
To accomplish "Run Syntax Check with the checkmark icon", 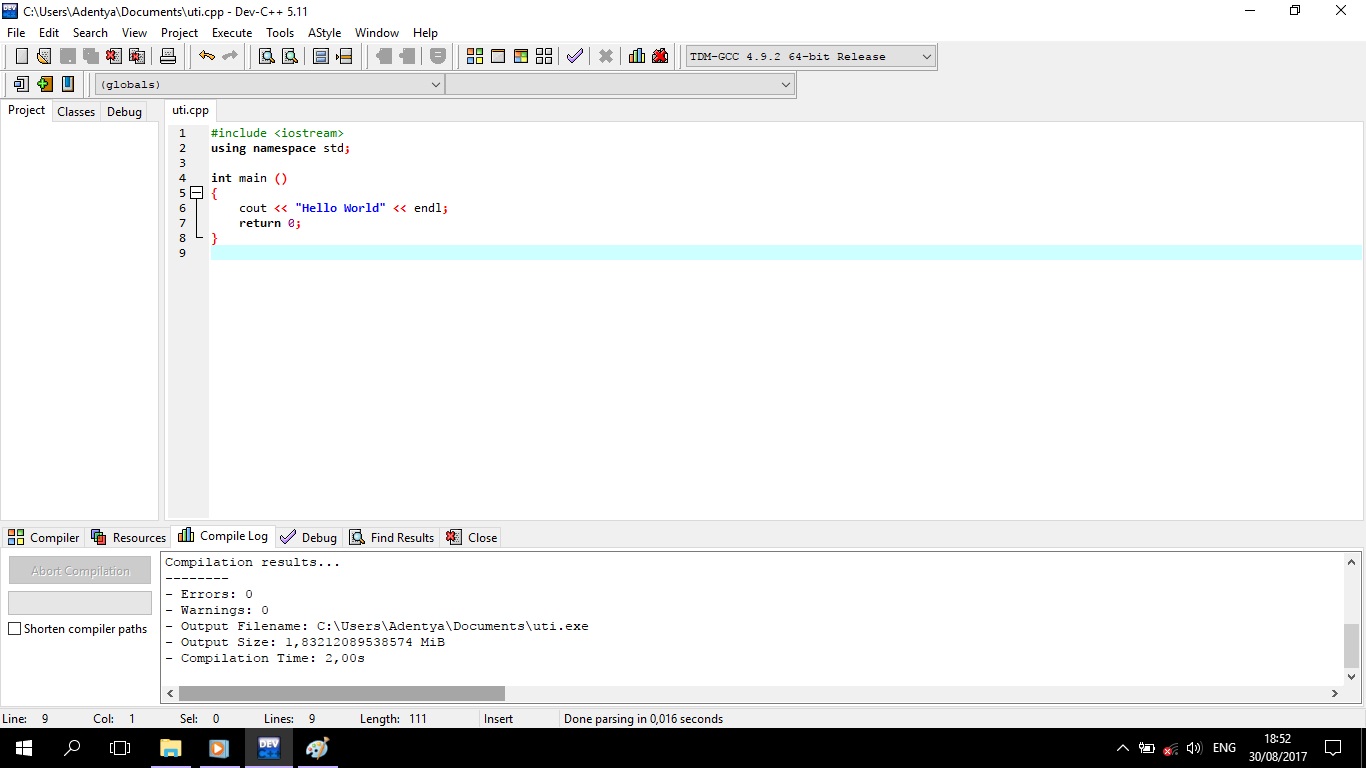I will tap(575, 56).
